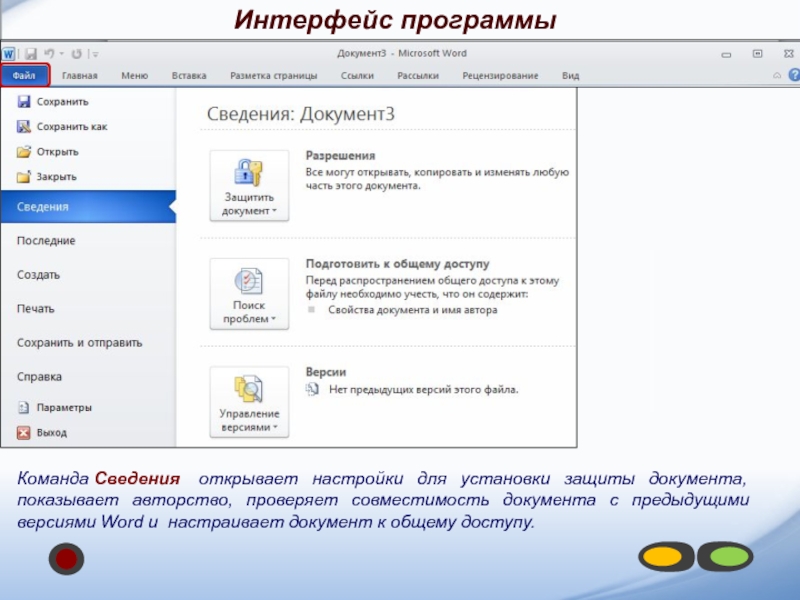Select the Рецензирование ribbon tab
This screenshot has height=600, width=800.
(x=500, y=75)
